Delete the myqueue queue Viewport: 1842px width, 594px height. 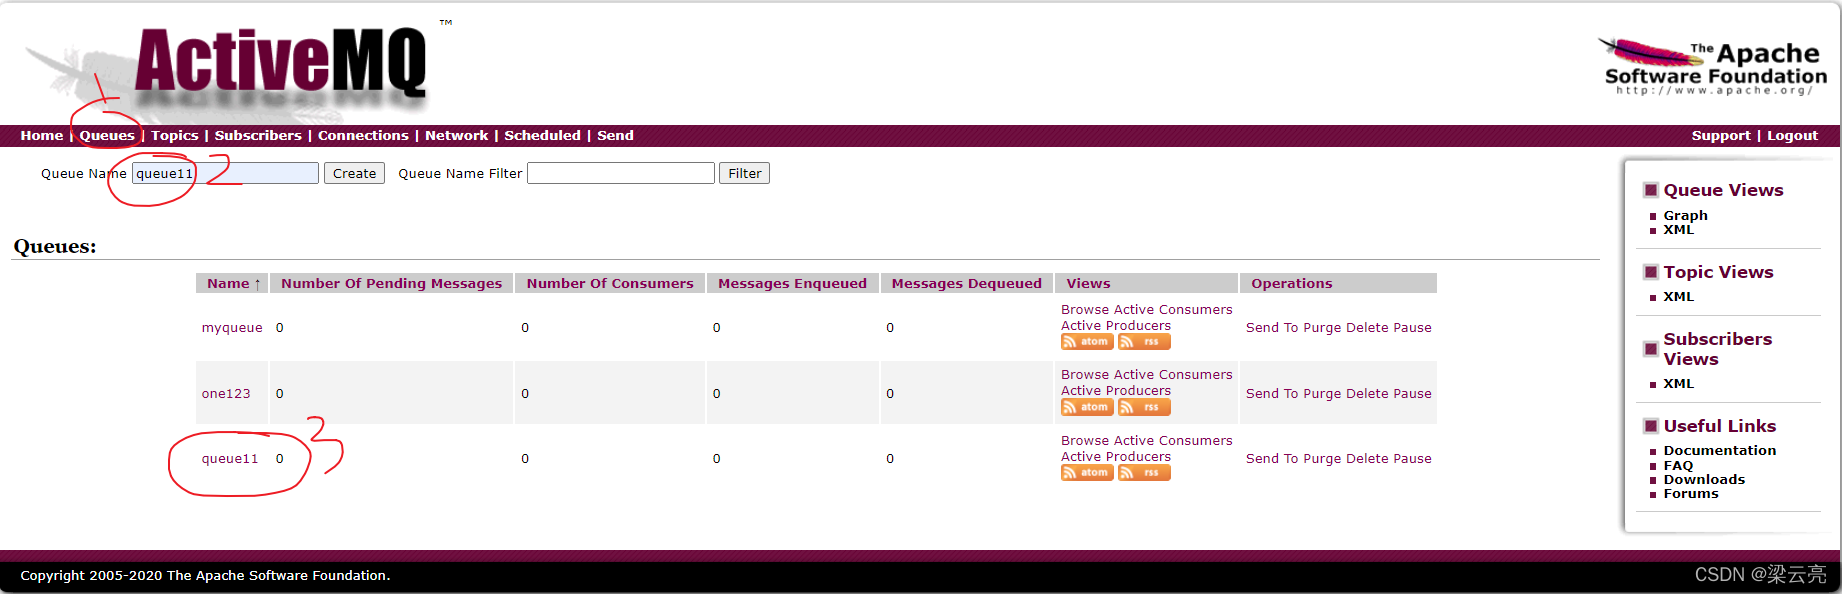coord(1367,327)
